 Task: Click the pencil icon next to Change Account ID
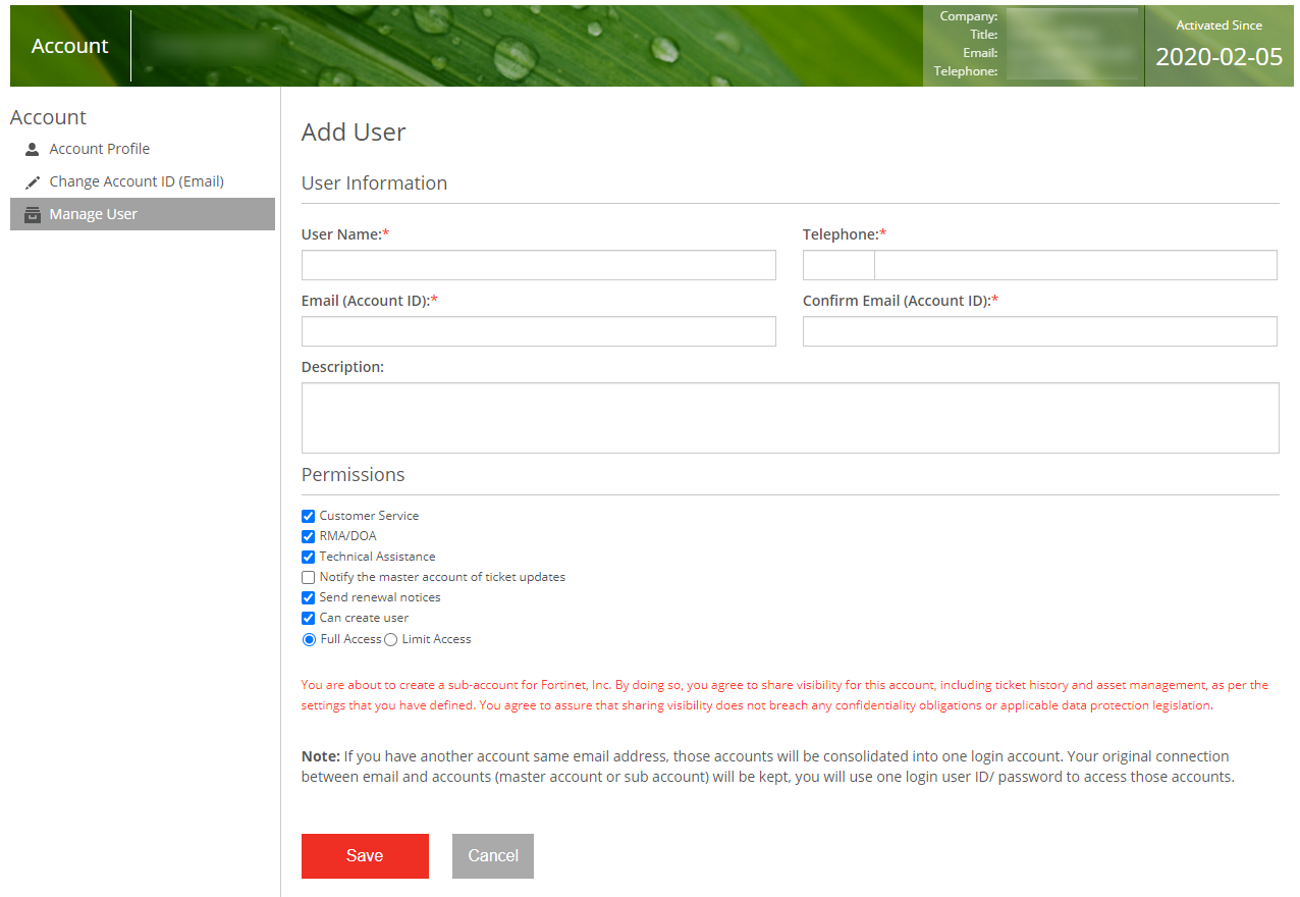tap(32, 182)
